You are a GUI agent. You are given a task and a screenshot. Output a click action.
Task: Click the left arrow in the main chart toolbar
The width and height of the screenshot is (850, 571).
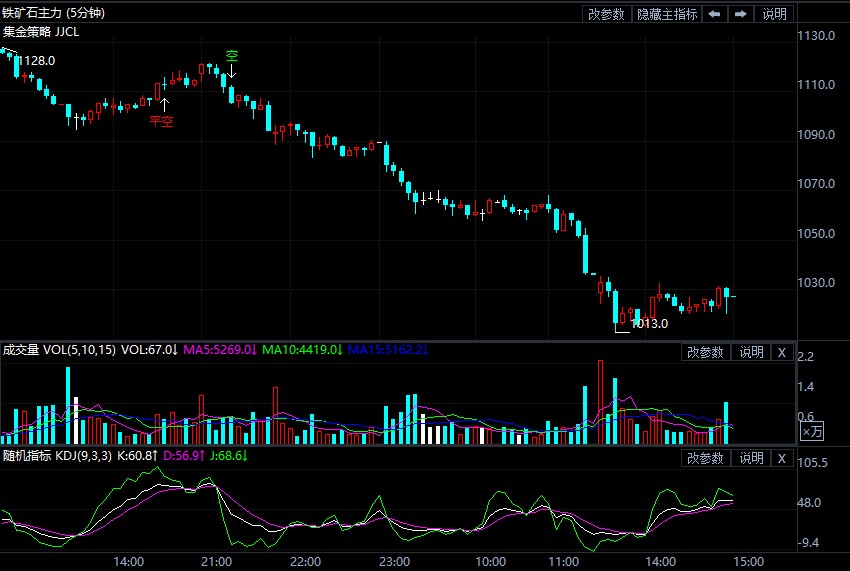[x=714, y=14]
